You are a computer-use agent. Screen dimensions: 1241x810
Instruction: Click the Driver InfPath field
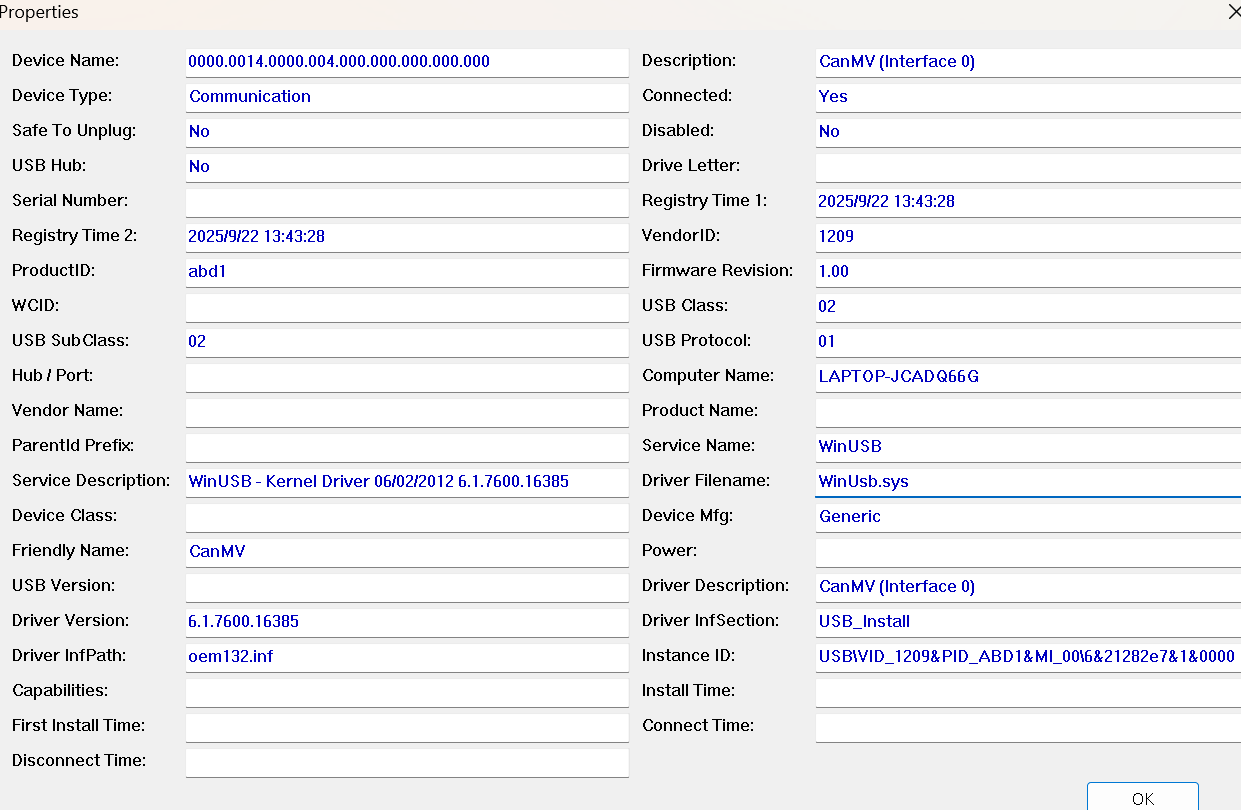tap(406, 657)
